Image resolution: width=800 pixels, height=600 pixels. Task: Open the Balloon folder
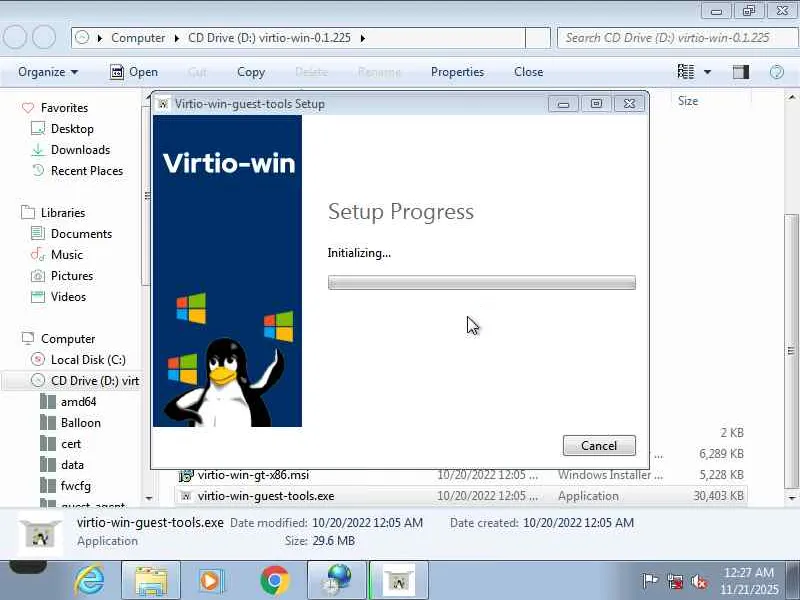click(x=81, y=422)
